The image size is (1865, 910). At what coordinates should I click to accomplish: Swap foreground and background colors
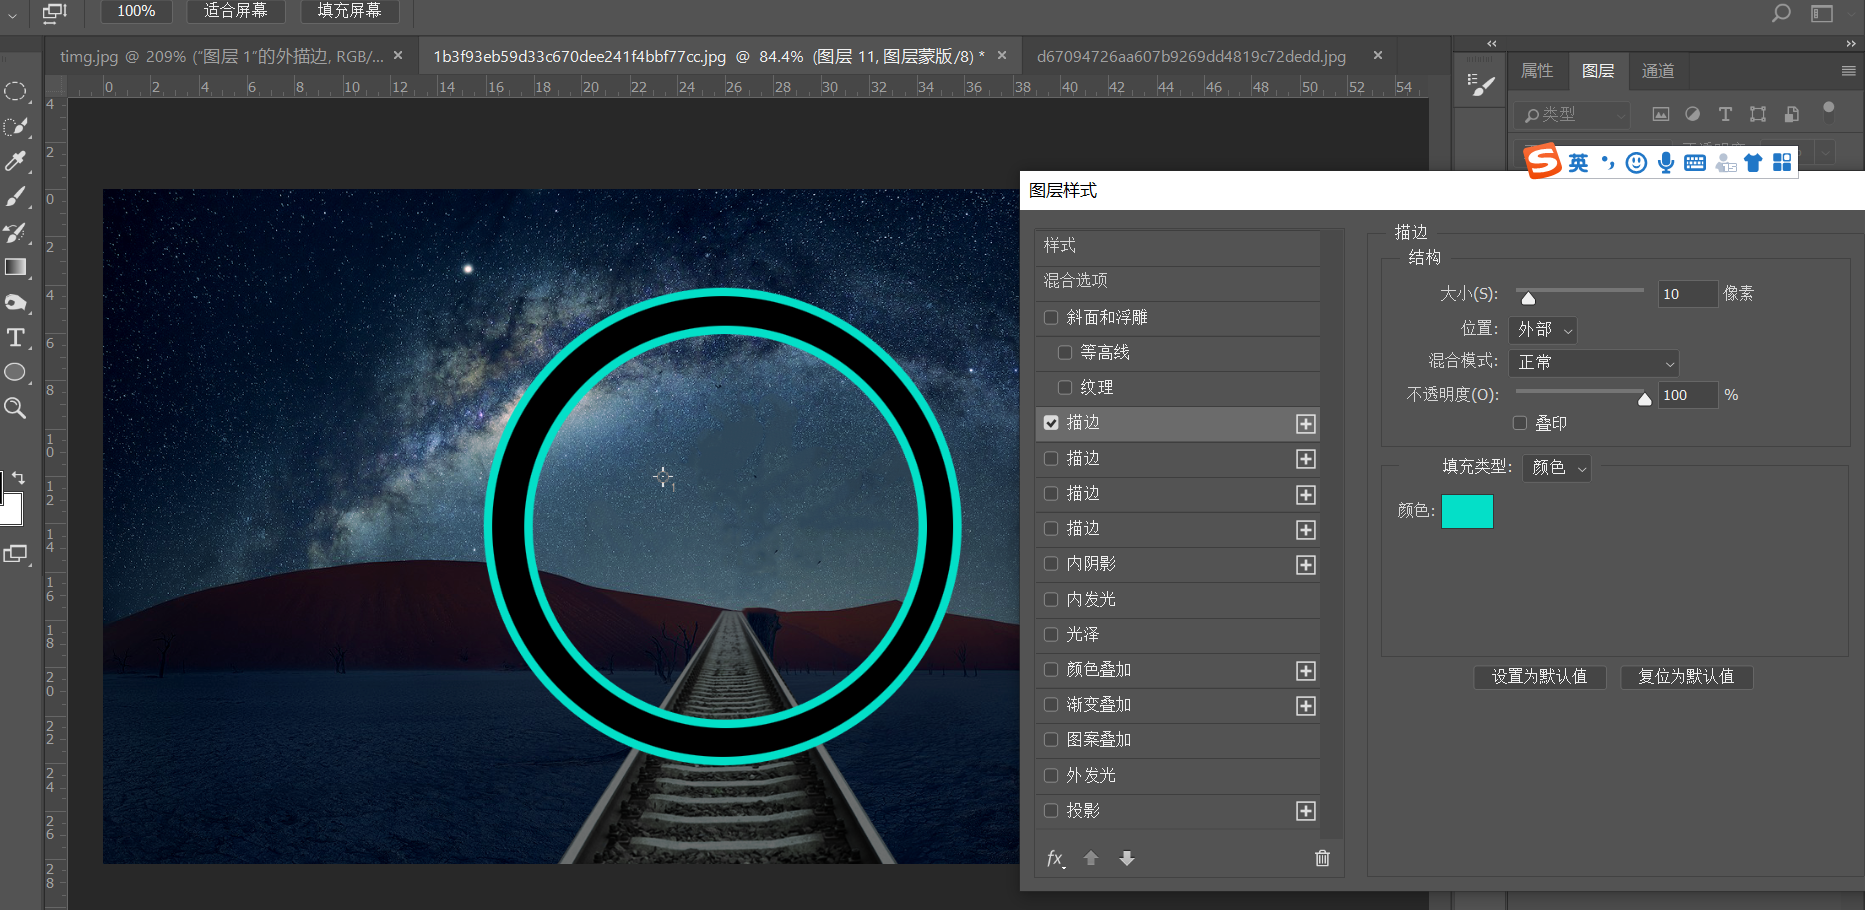[18, 478]
